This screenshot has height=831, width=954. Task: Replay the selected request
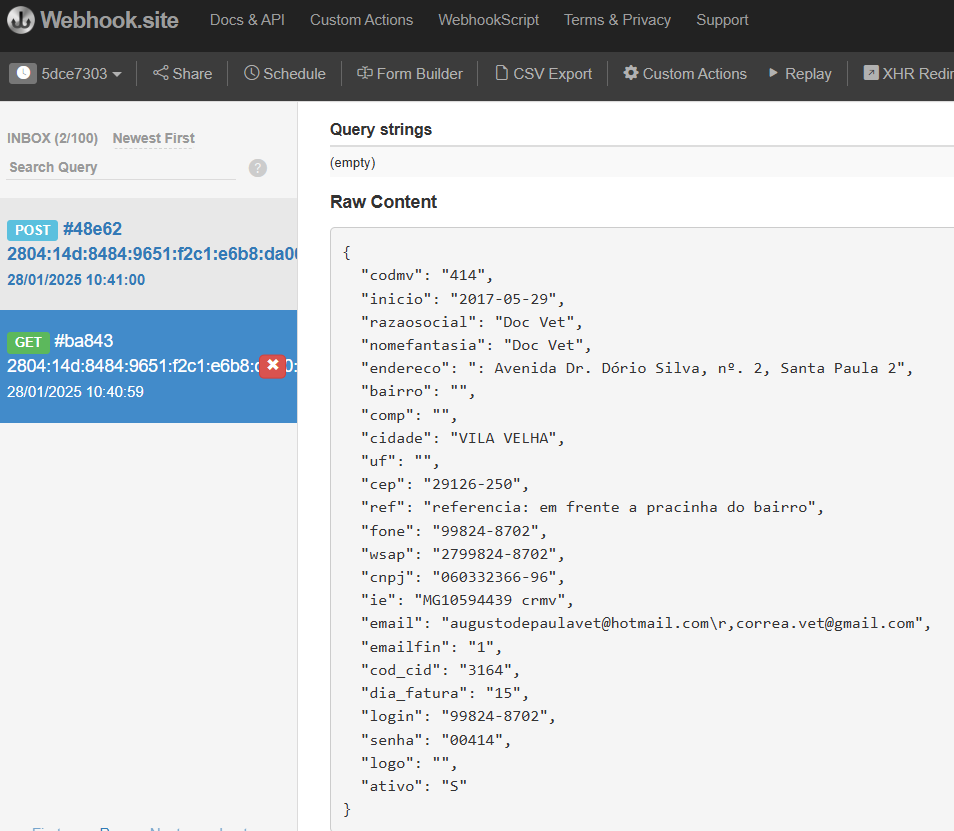[x=800, y=73]
